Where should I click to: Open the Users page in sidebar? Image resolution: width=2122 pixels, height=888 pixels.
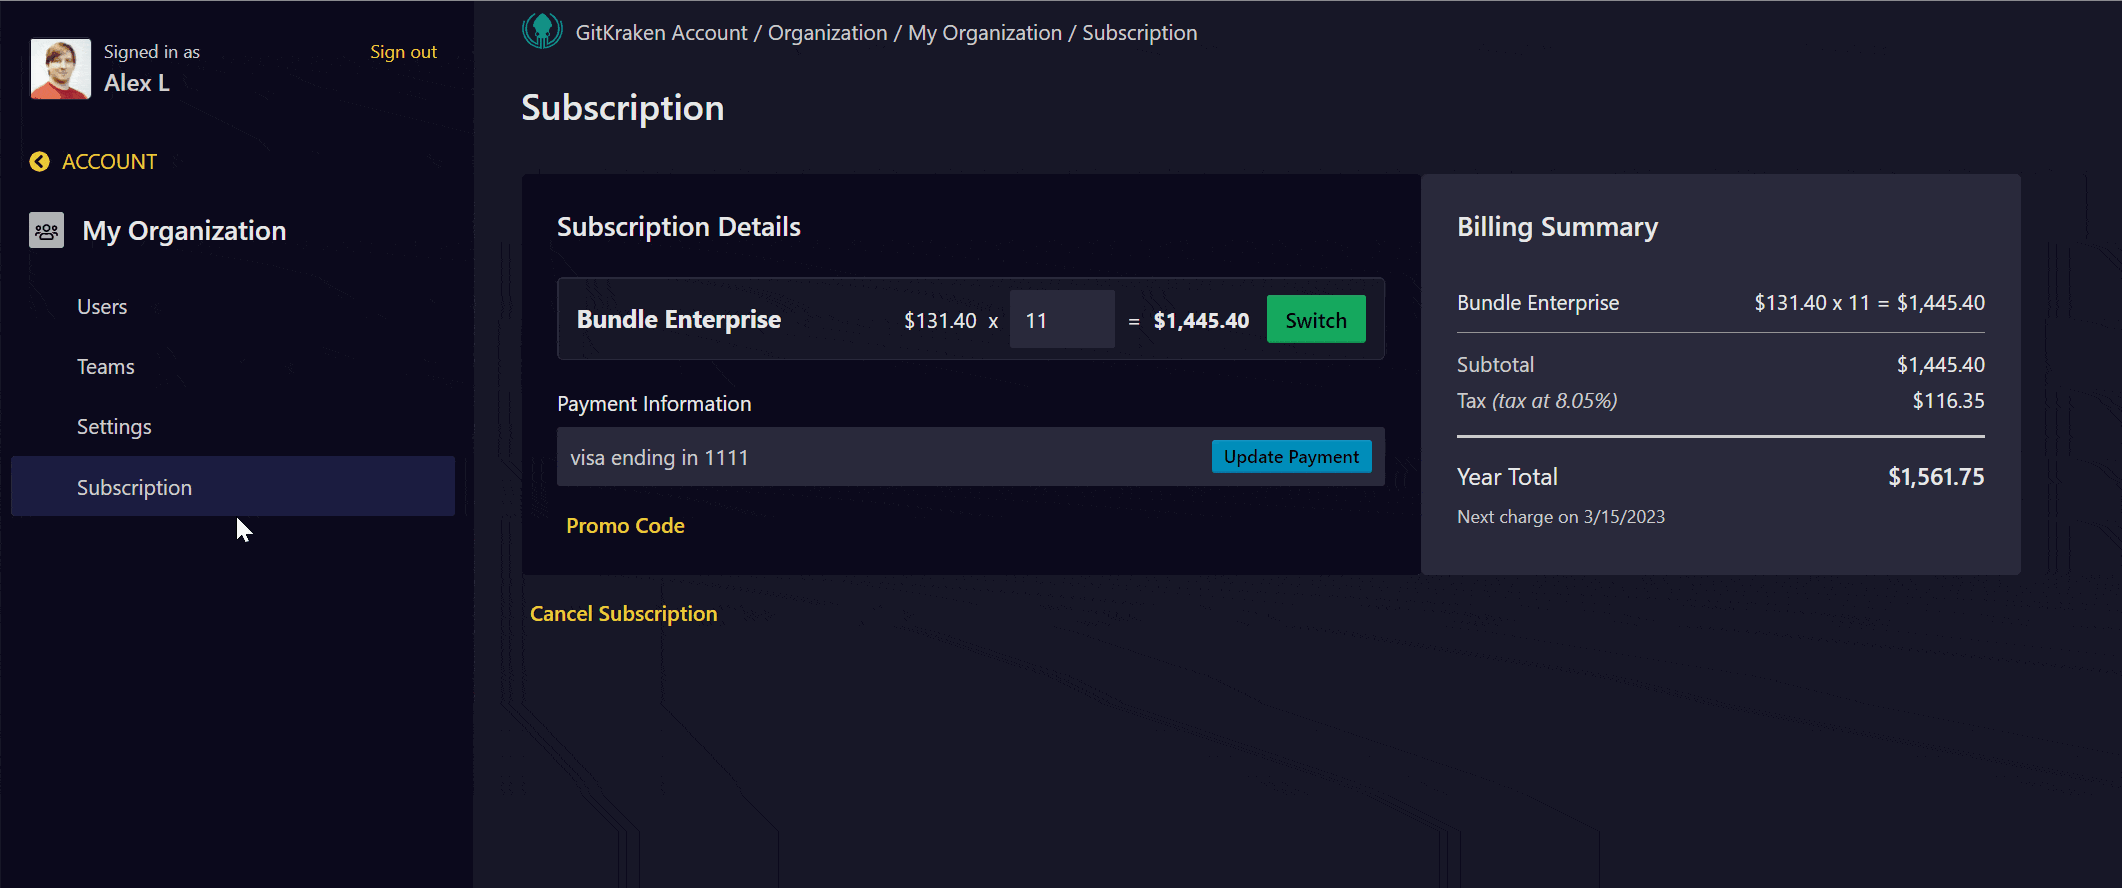click(x=102, y=307)
